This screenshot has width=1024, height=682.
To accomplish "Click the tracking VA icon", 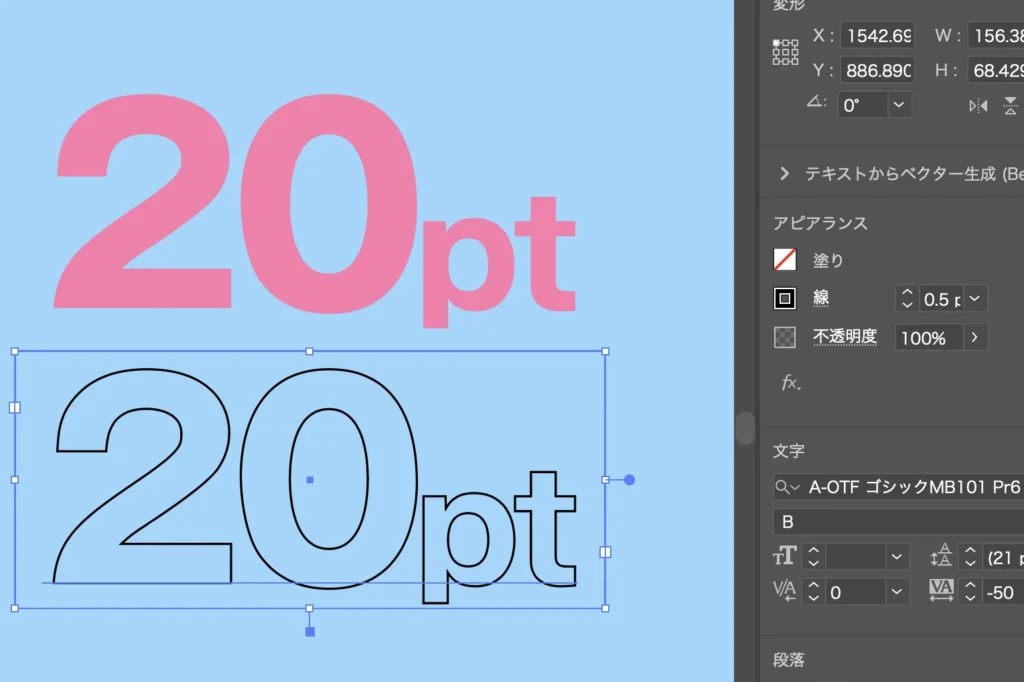I will (941, 592).
